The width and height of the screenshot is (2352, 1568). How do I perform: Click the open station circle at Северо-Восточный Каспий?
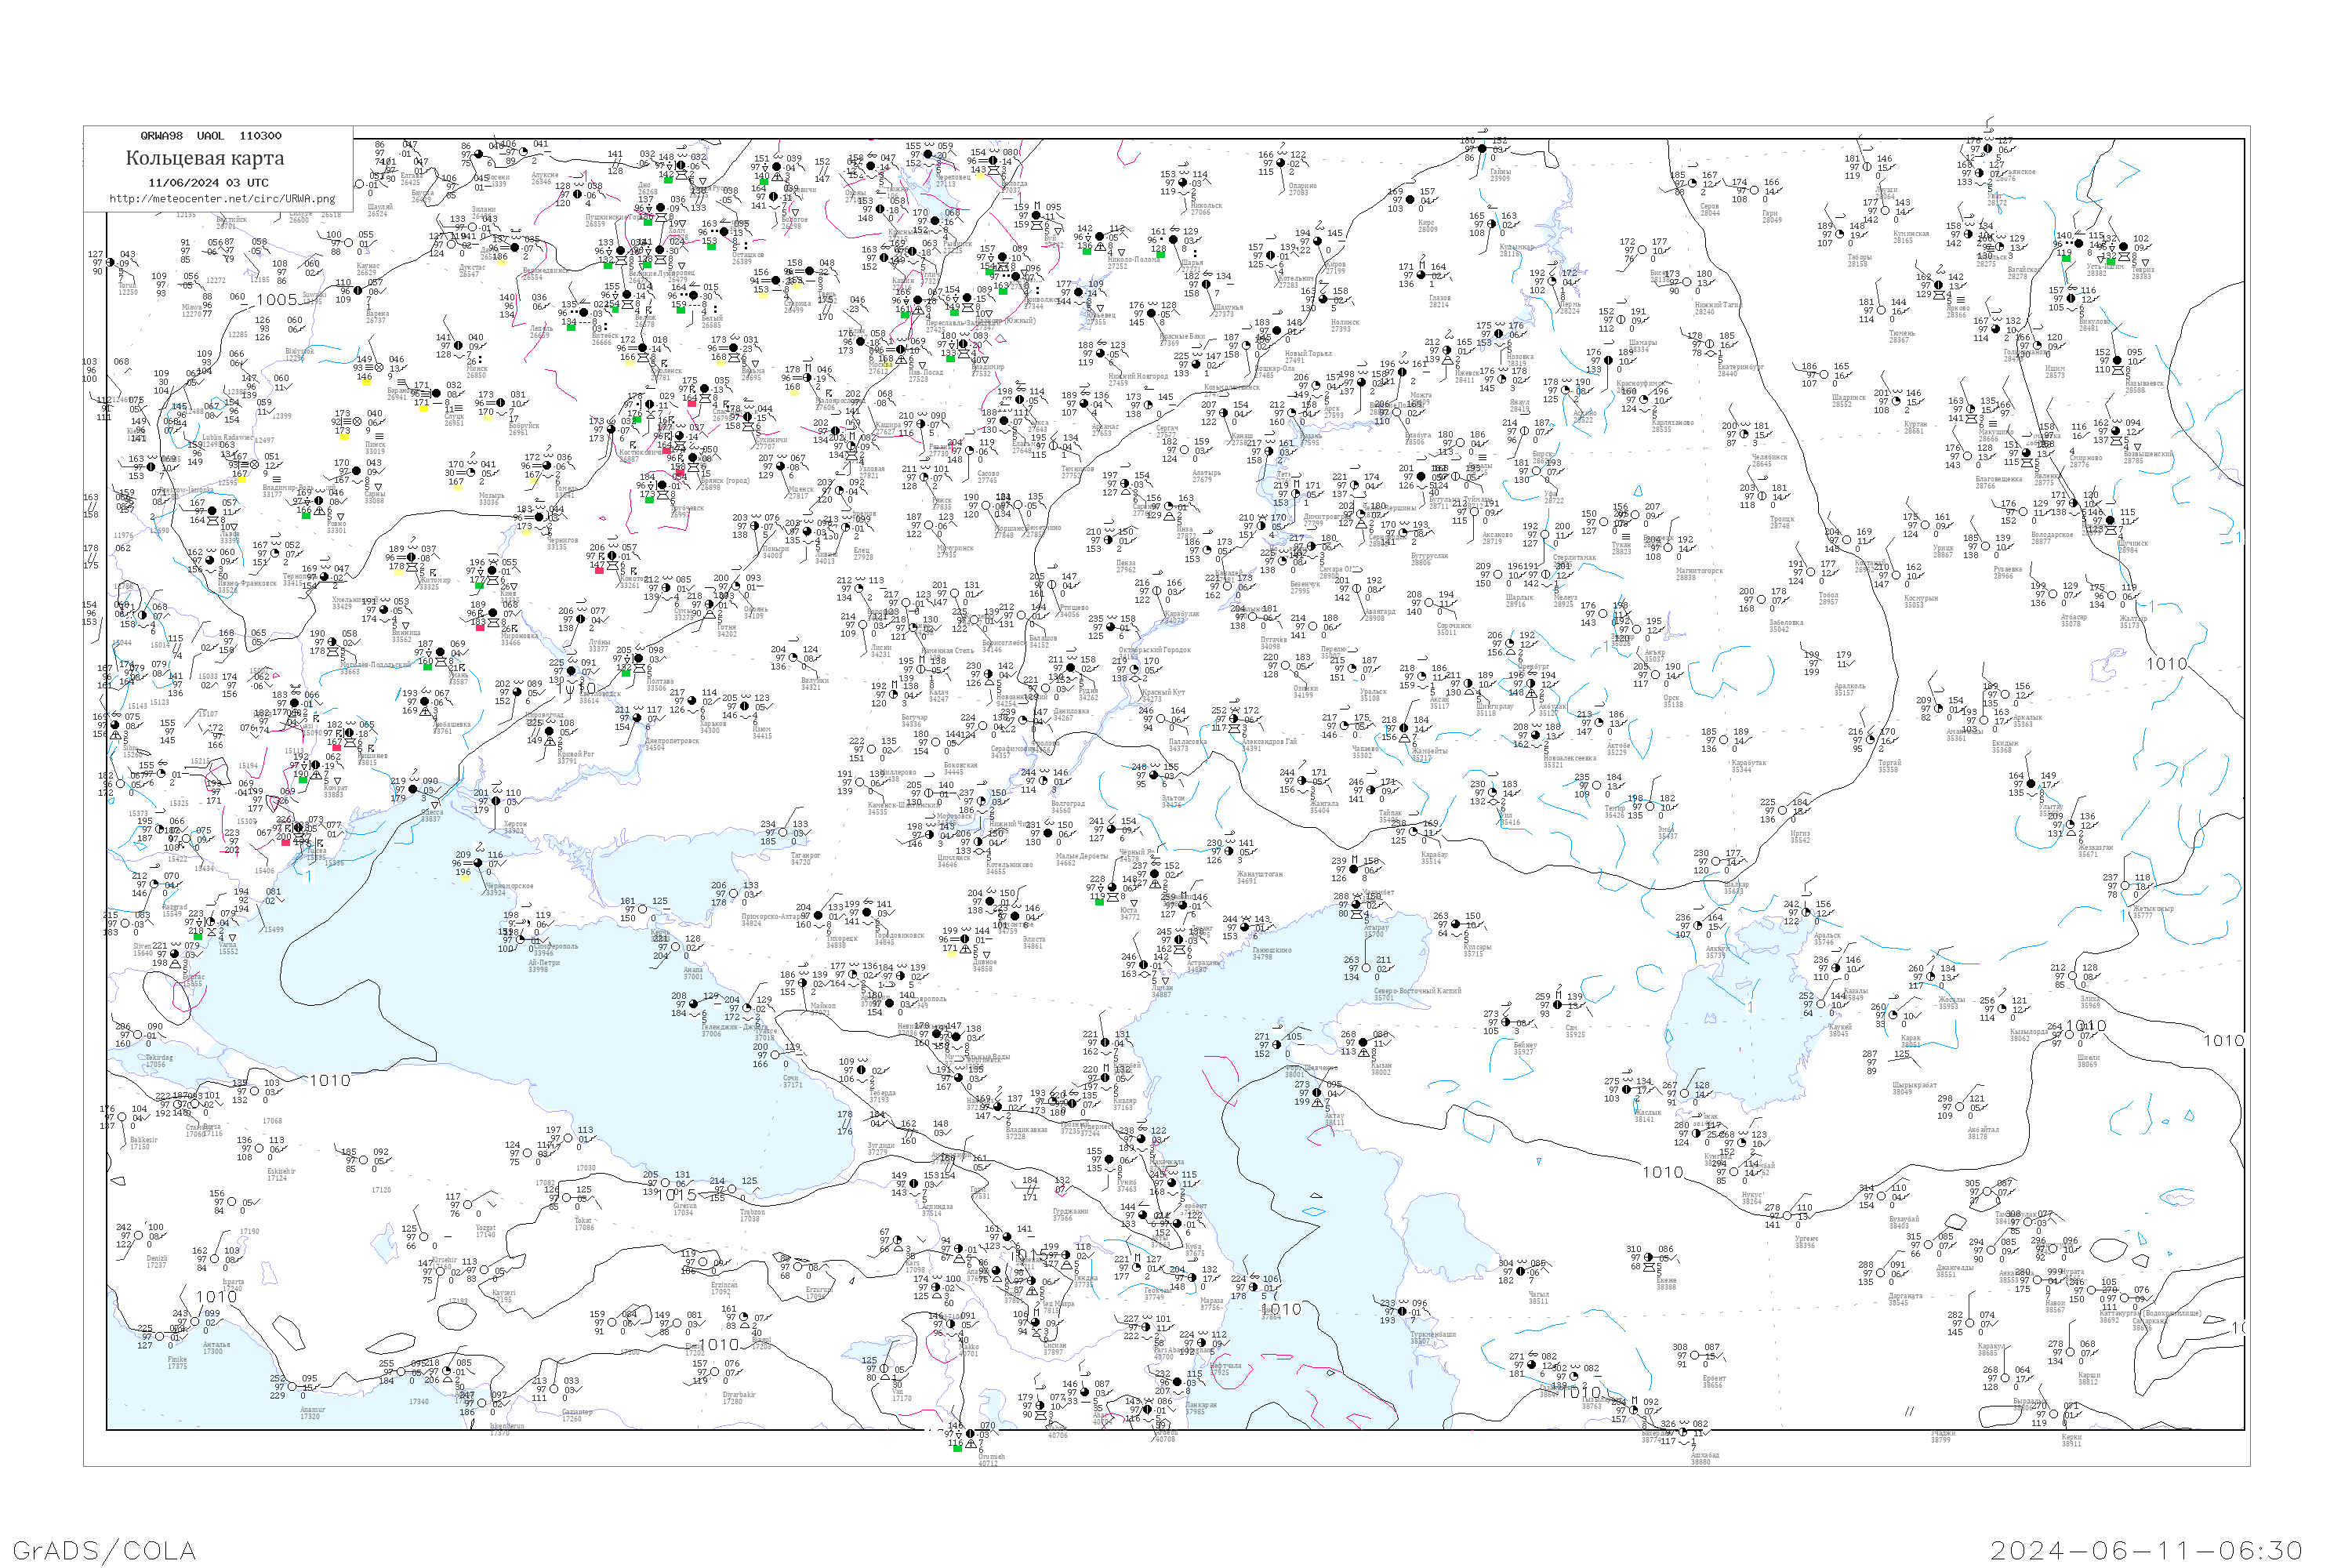click(x=1367, y=968)
